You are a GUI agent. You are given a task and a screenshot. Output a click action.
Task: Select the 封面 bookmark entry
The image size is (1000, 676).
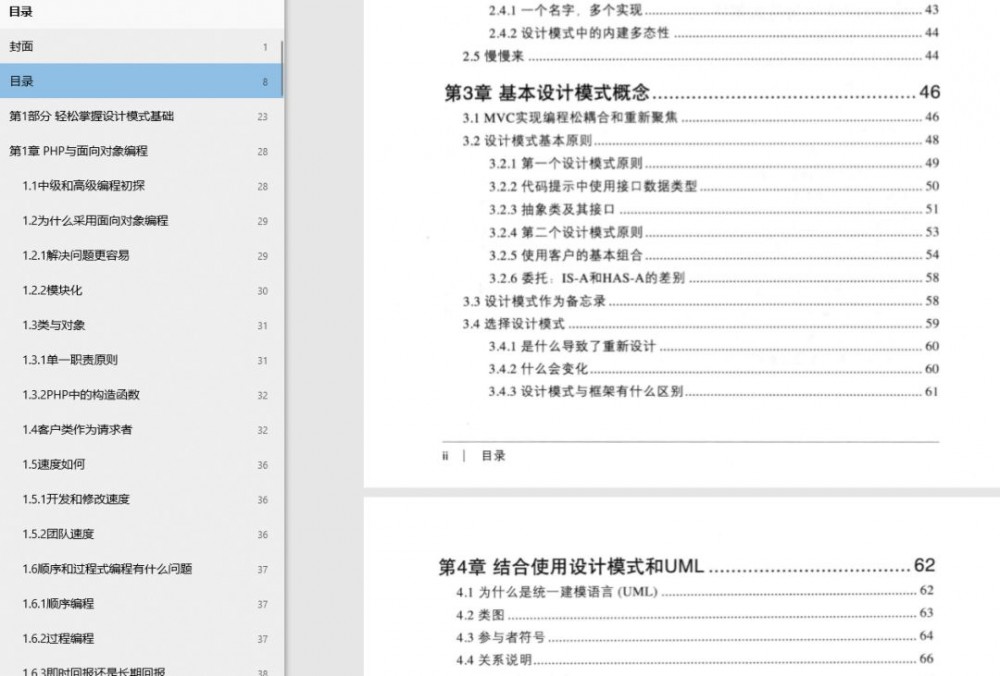point(30,46)
